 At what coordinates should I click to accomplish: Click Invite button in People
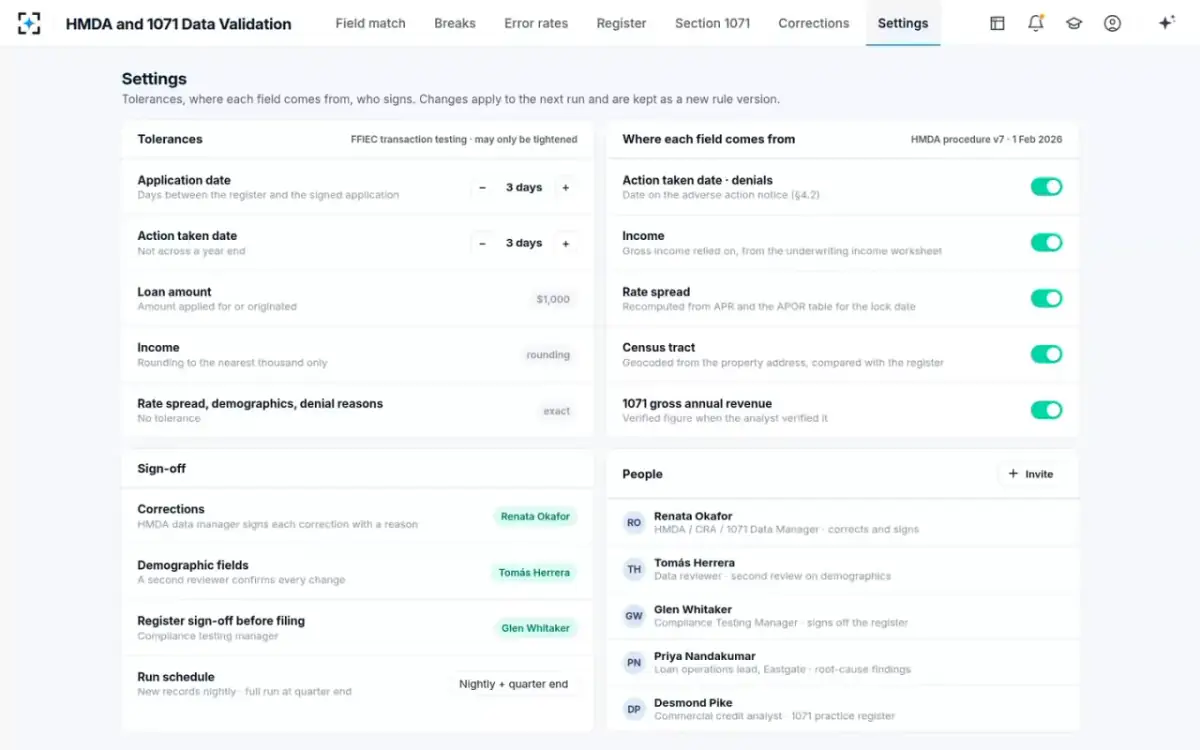1030,474
